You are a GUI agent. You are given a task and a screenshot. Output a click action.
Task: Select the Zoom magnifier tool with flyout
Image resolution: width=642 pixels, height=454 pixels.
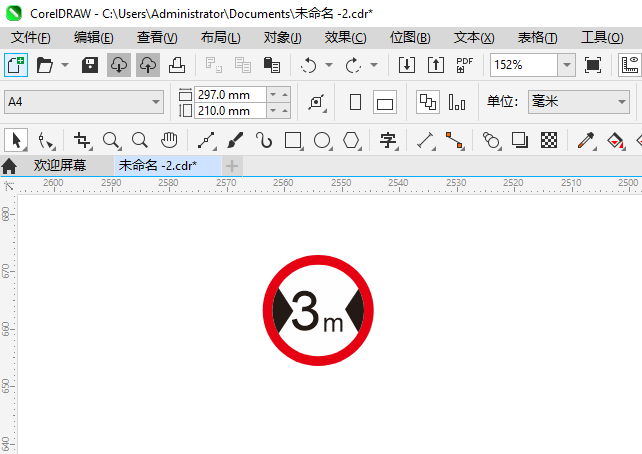(x=111, y=140)
